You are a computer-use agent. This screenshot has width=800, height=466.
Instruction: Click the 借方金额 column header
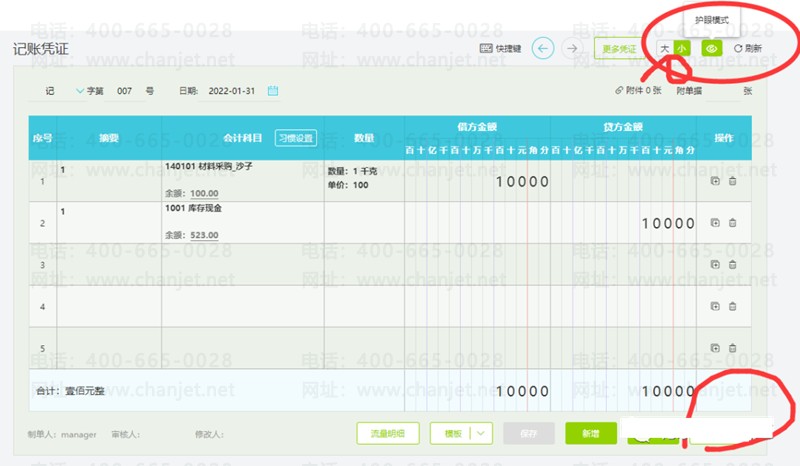pyautogui.click(x=477, y=127)
